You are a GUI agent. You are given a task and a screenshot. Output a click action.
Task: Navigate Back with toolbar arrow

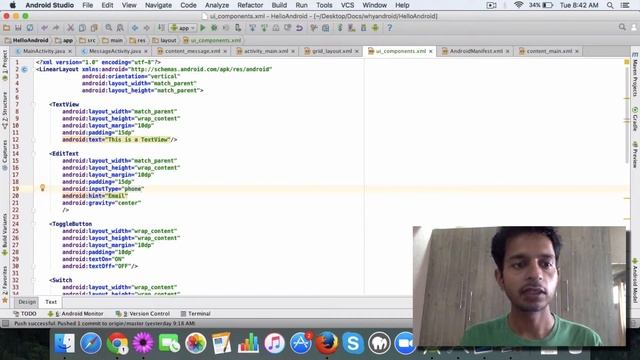[135, 28]
